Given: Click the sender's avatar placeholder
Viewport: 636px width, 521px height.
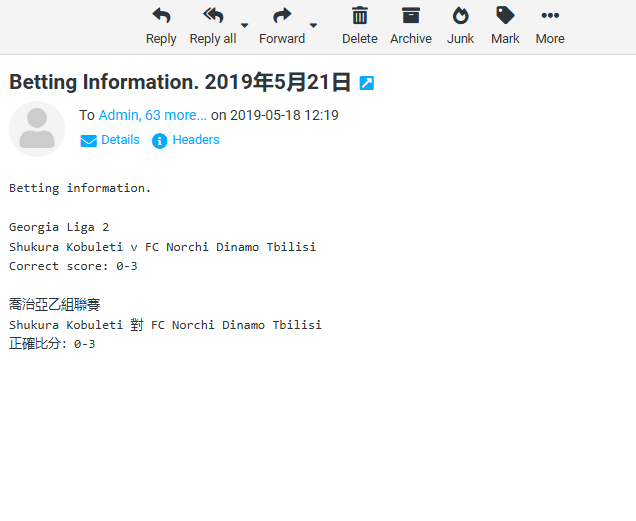Looking at the screenshot, I should (x=37, y=129).
